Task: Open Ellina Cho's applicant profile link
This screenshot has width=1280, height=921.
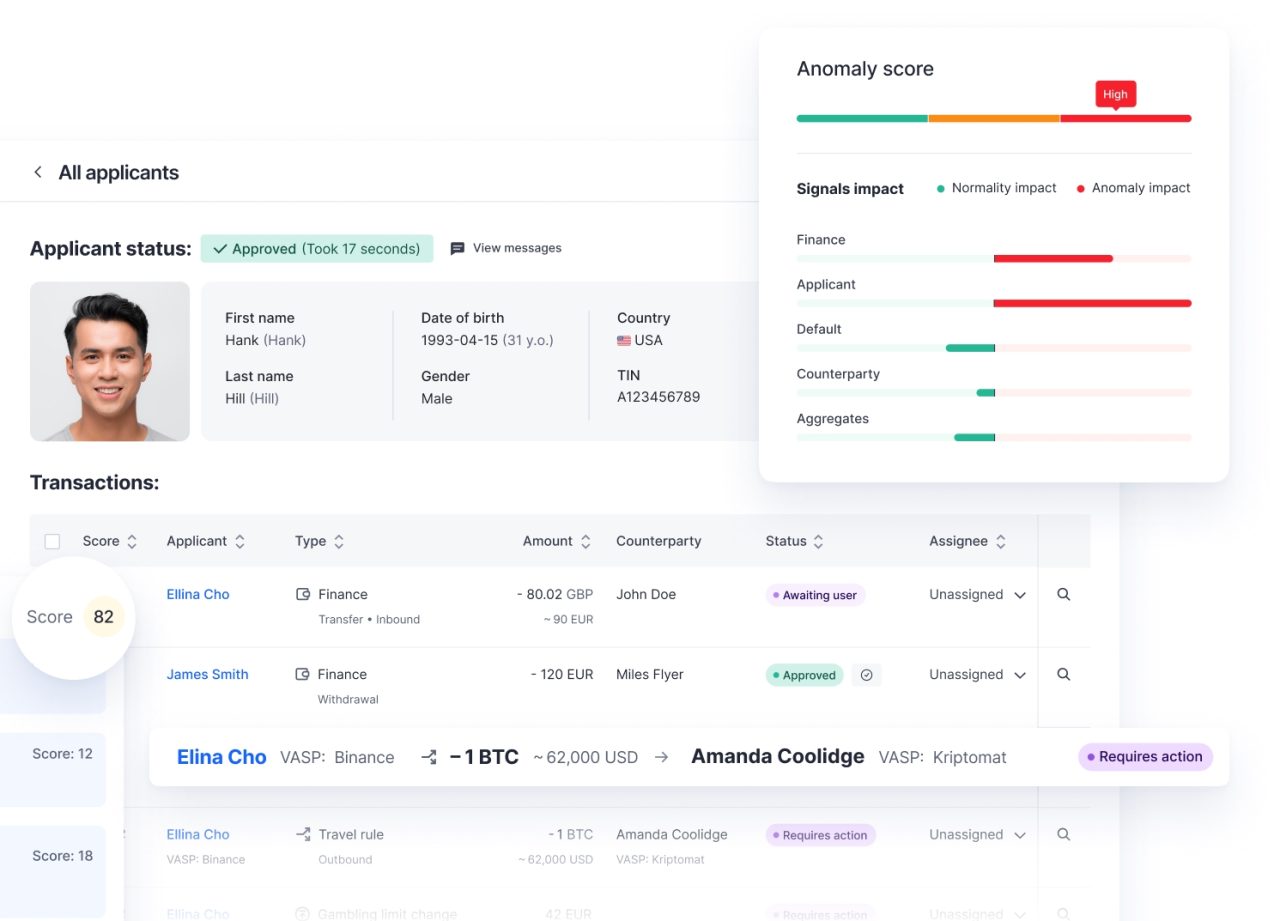Action: pyautogui.click(x=197, y=593)
